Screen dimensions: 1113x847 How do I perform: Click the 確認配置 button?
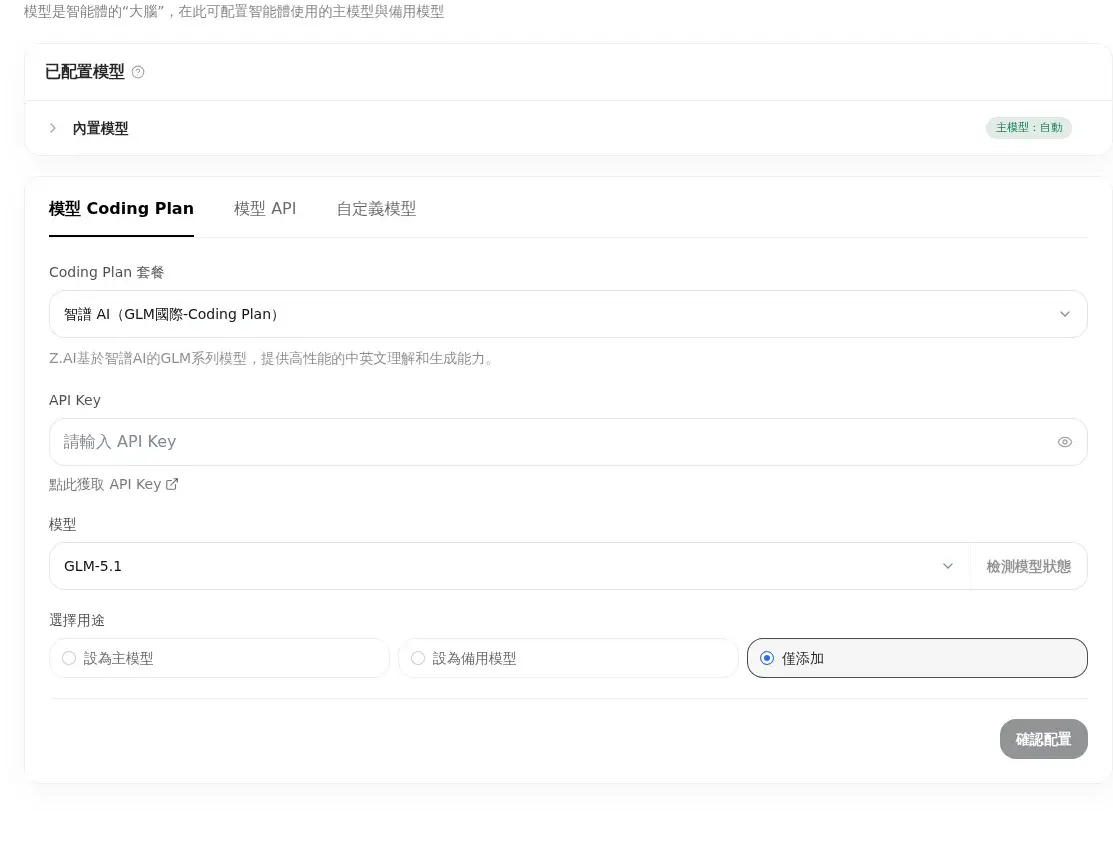[1043, 739]
